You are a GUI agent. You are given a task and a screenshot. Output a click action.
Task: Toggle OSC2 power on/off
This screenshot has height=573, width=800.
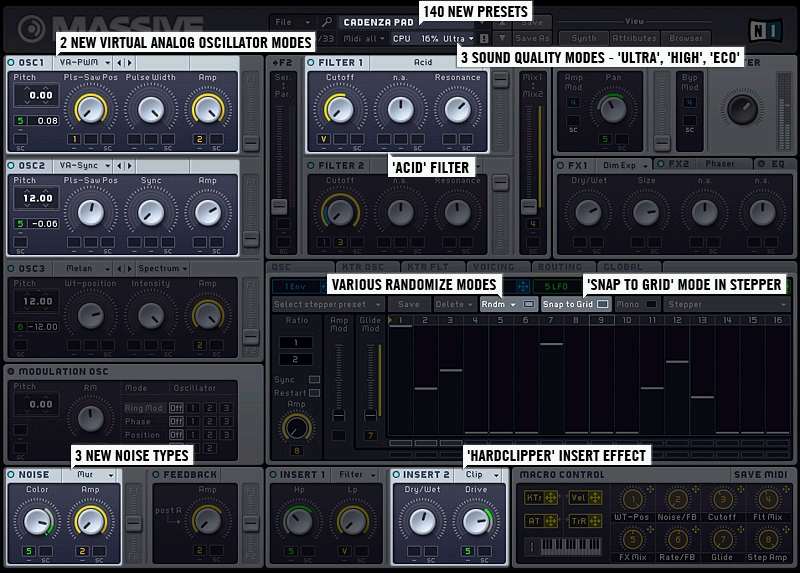click(11, 166)
